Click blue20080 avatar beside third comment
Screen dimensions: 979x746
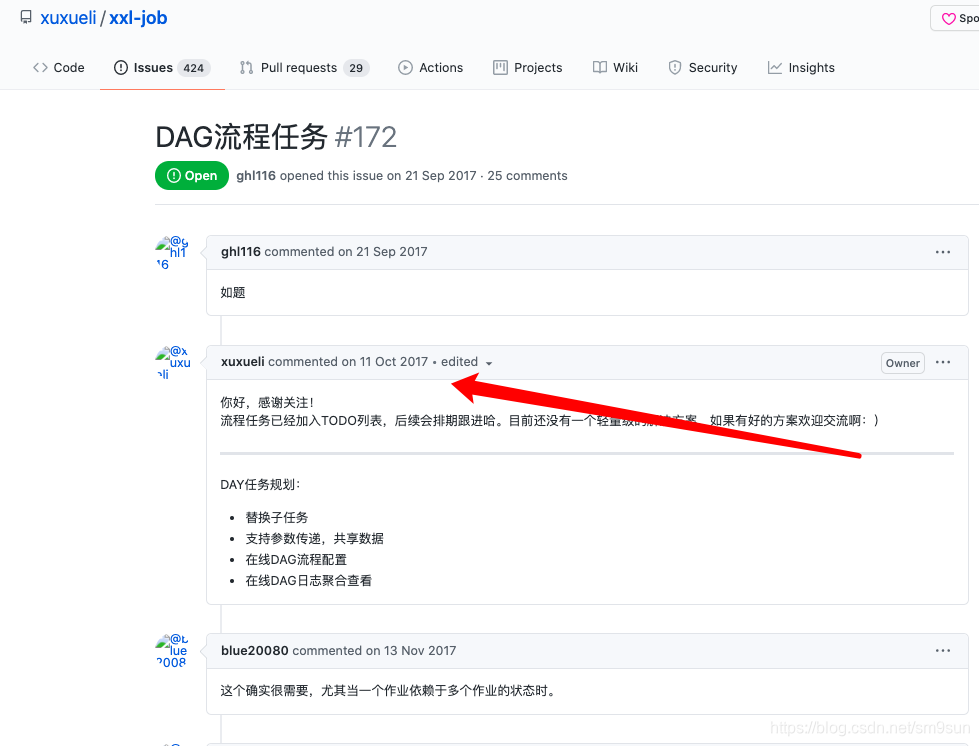(172, 651)
